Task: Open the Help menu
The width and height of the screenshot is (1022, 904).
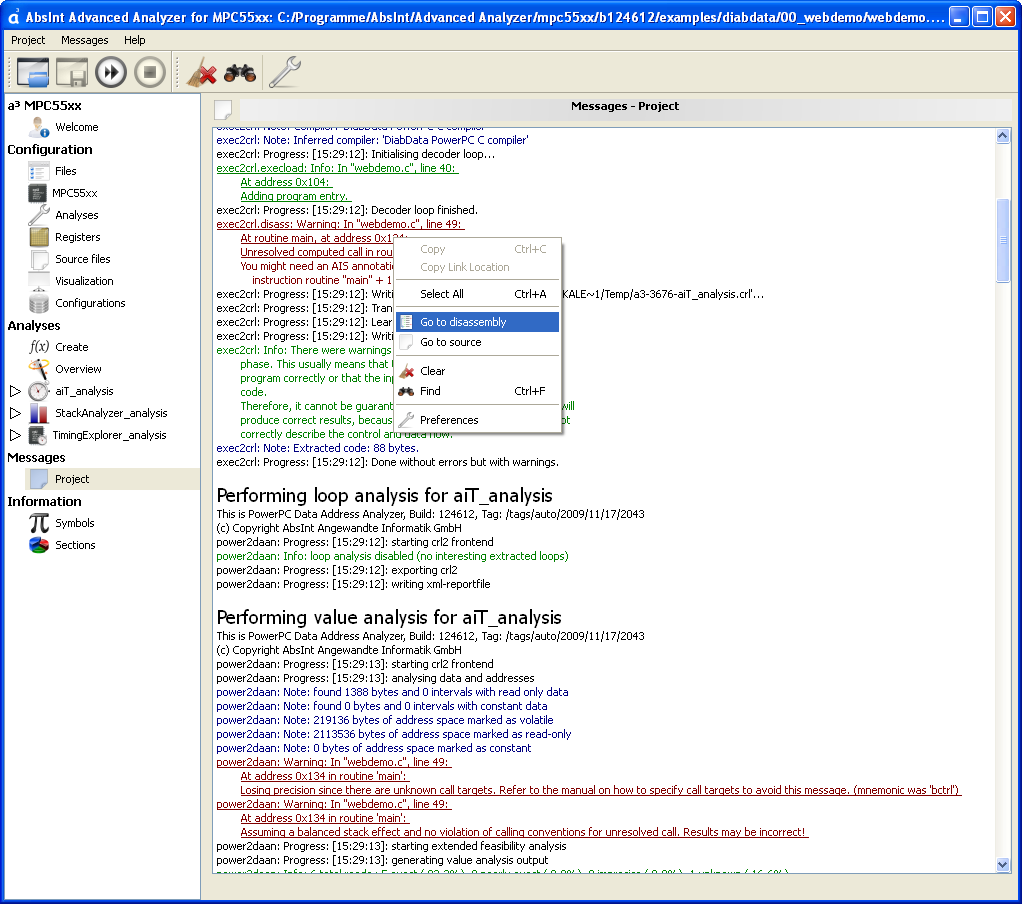Action: (135, 40)
